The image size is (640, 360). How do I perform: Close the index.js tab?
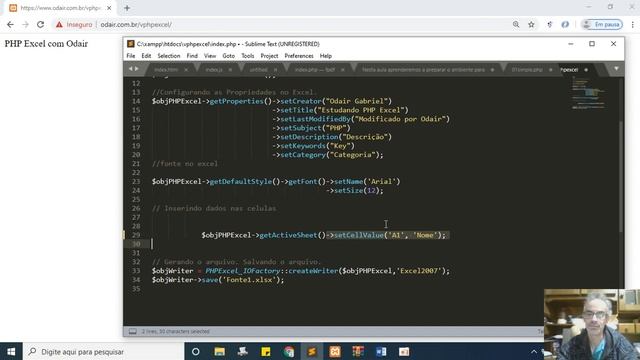(230, 70)
